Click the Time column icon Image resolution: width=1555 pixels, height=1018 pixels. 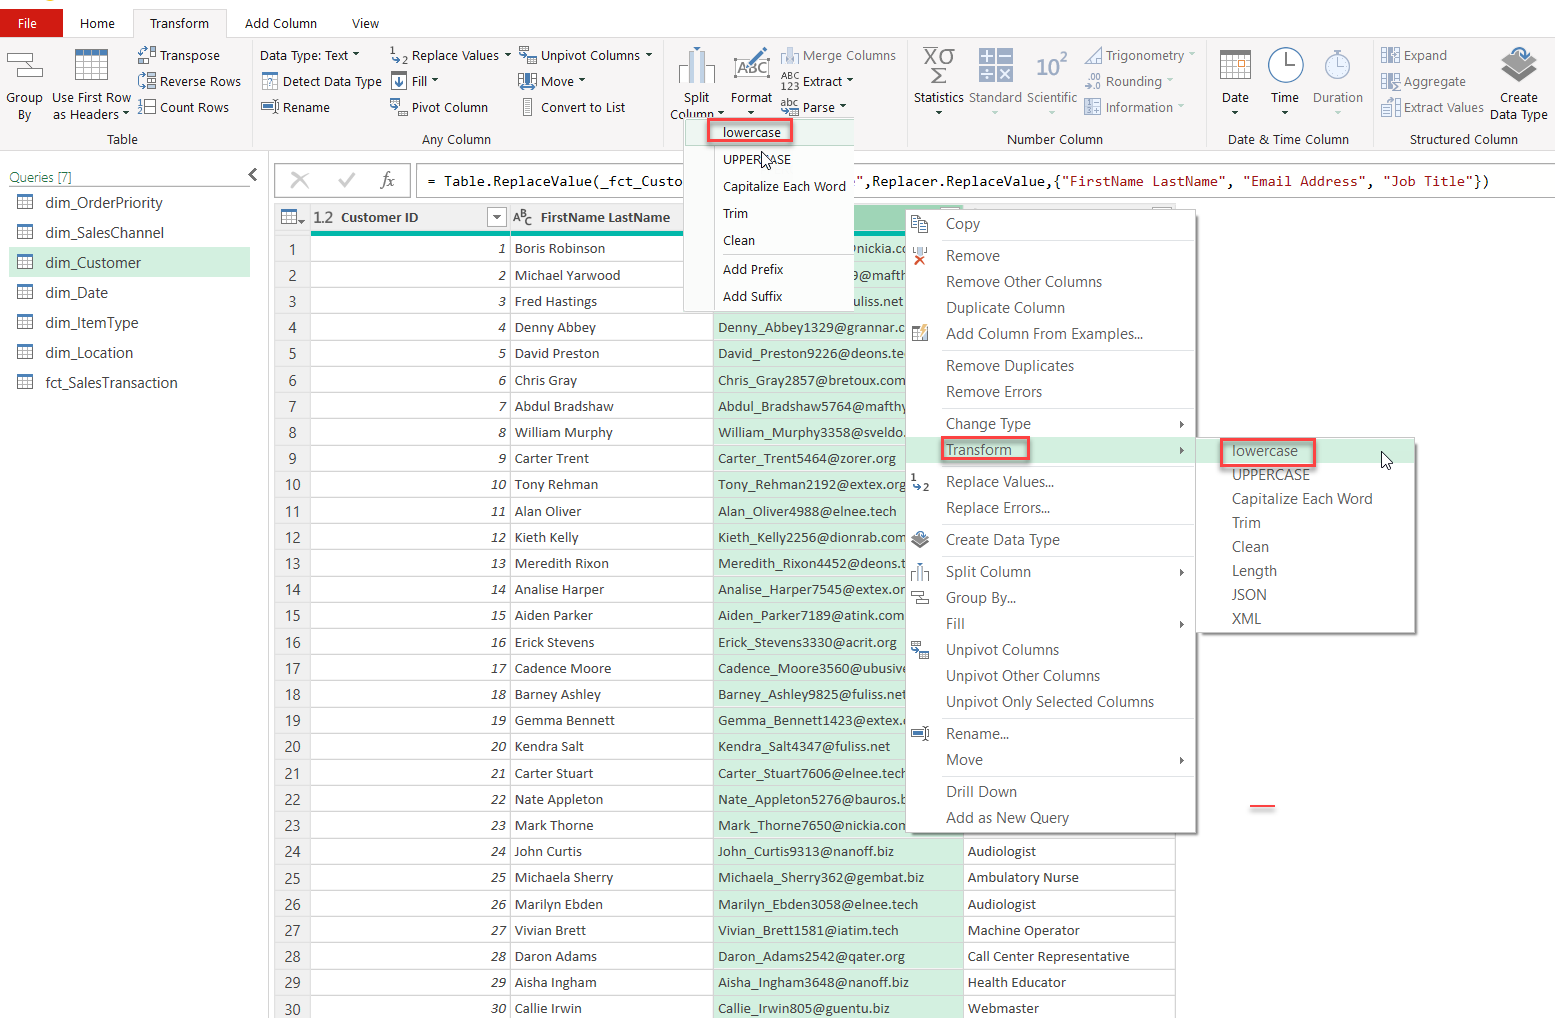pos(1285,66)
